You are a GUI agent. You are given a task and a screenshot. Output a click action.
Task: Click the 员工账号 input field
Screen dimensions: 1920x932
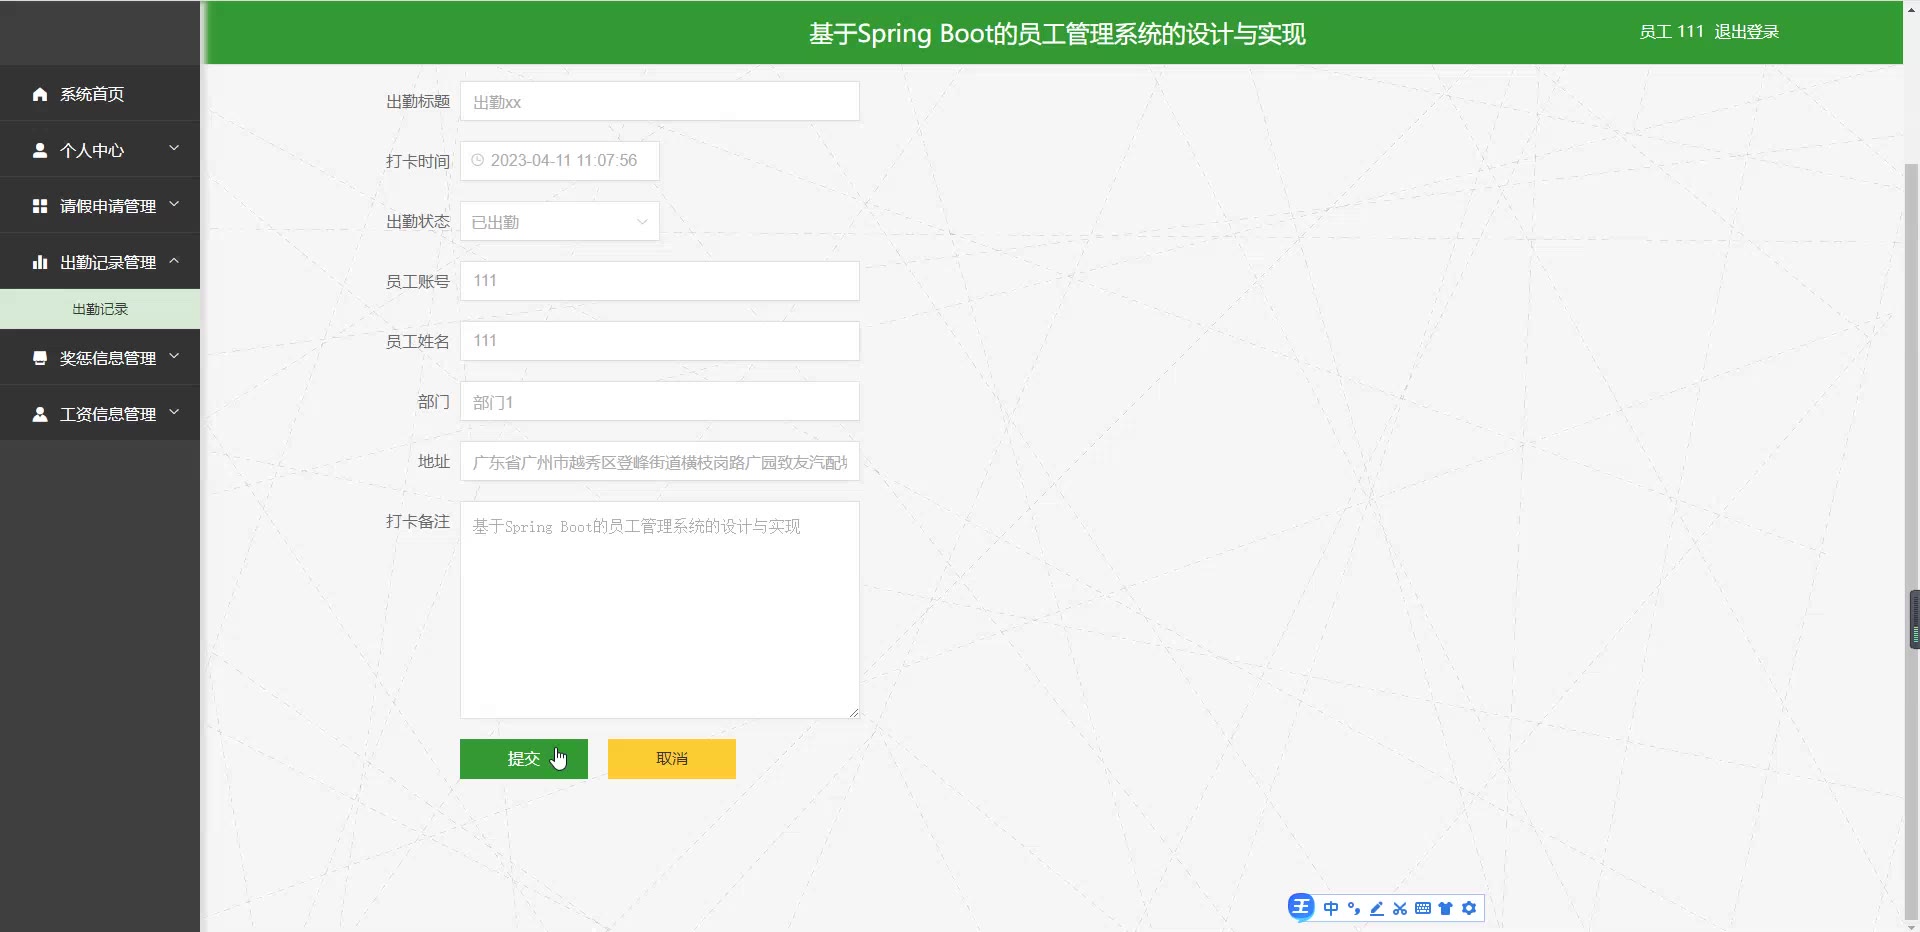click(x=660, y=281)
